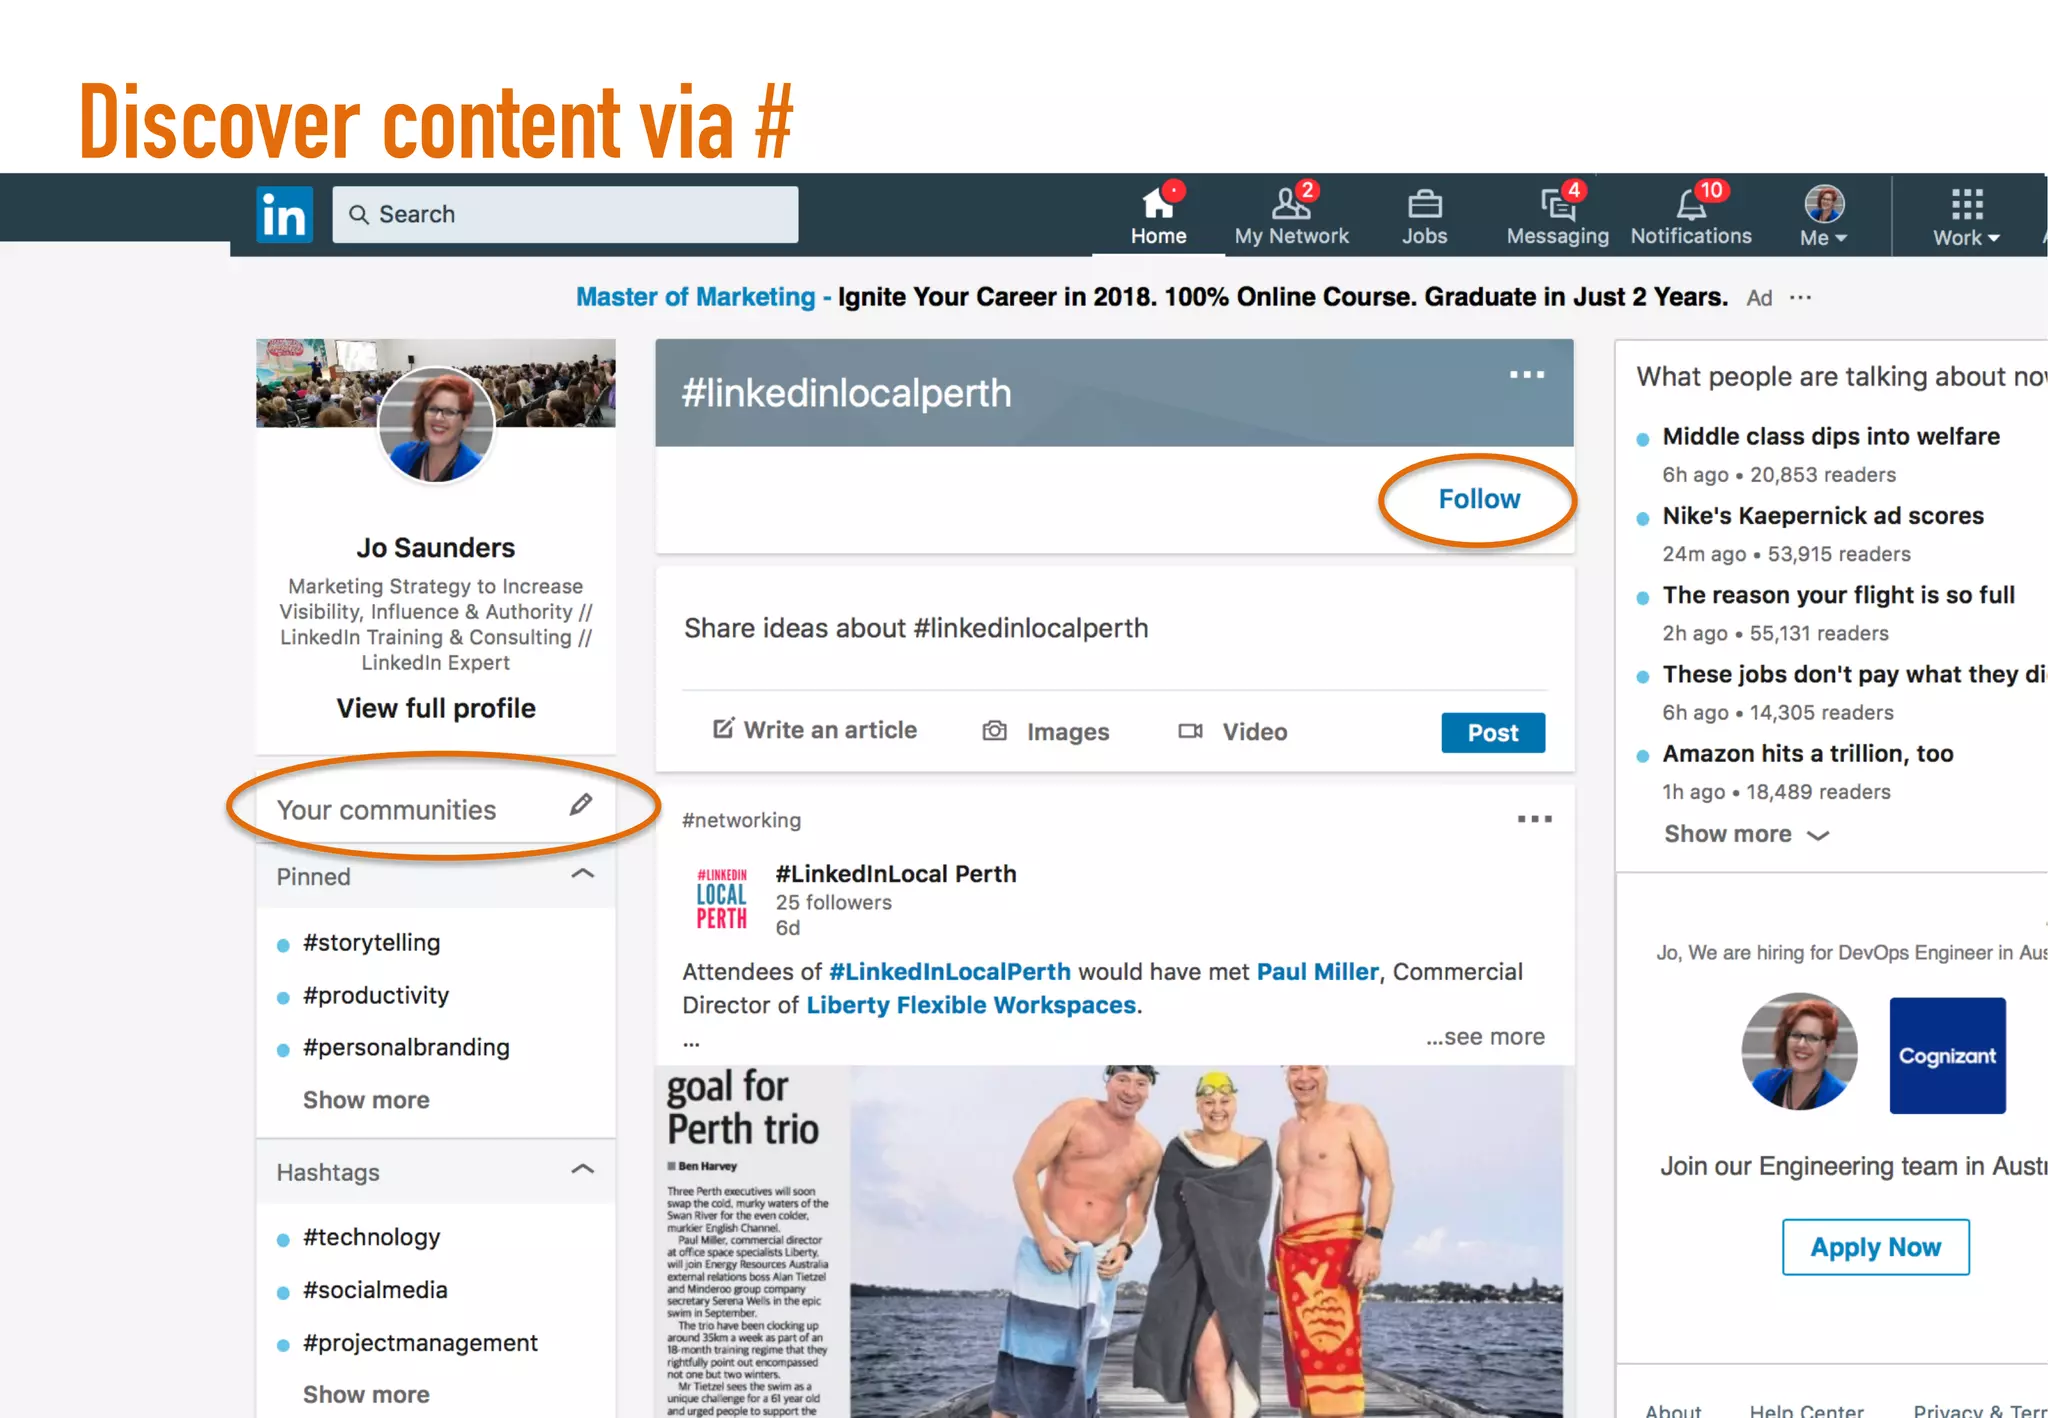
Task: Click the Follow button for #linkedinlocalperth
Action: click(x=1479, y=499)
